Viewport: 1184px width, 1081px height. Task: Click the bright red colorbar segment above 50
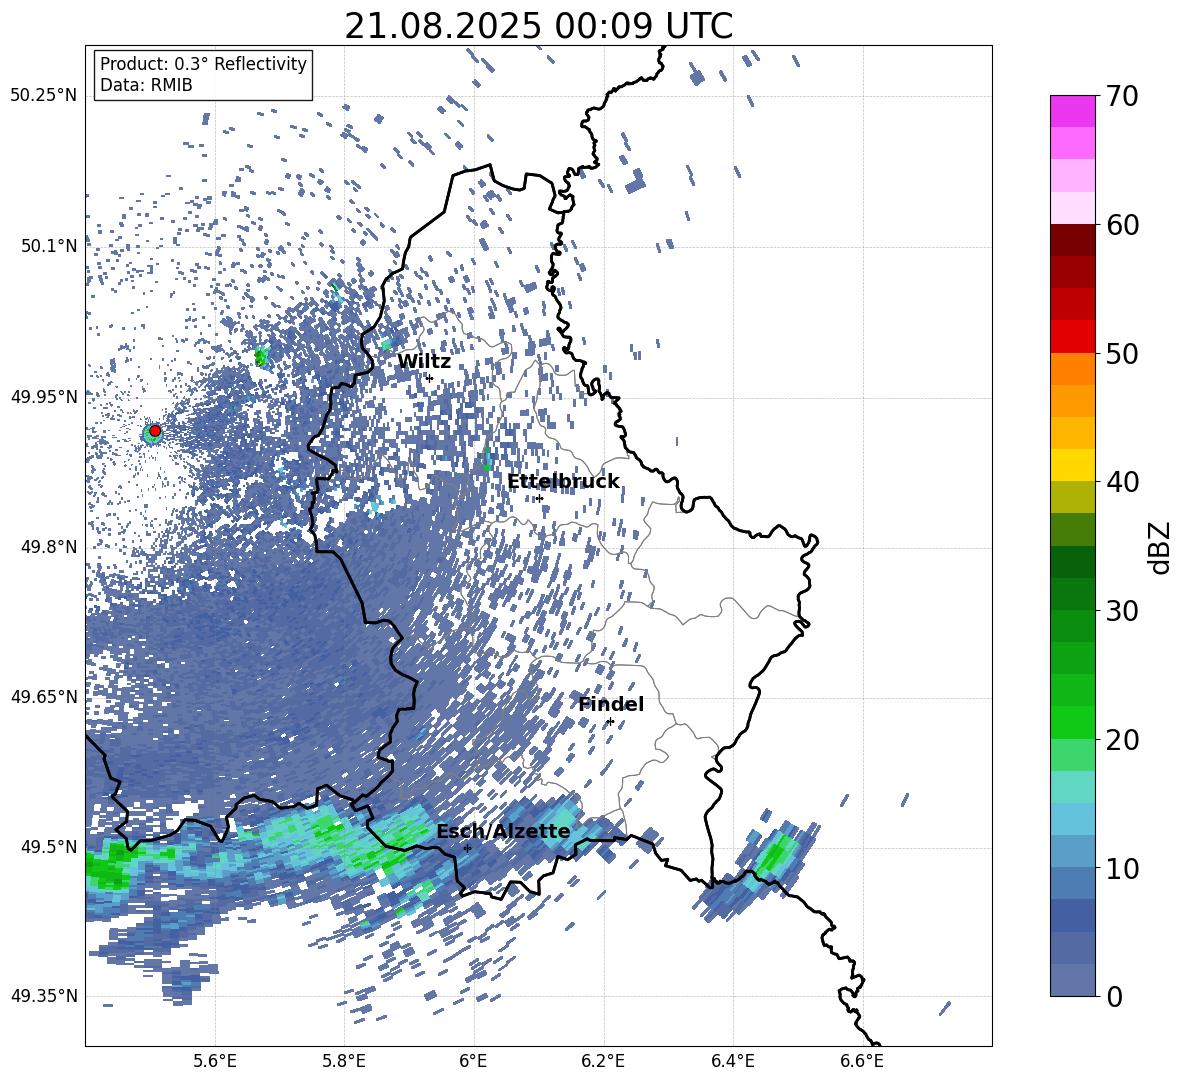[x=1072, y=337]
